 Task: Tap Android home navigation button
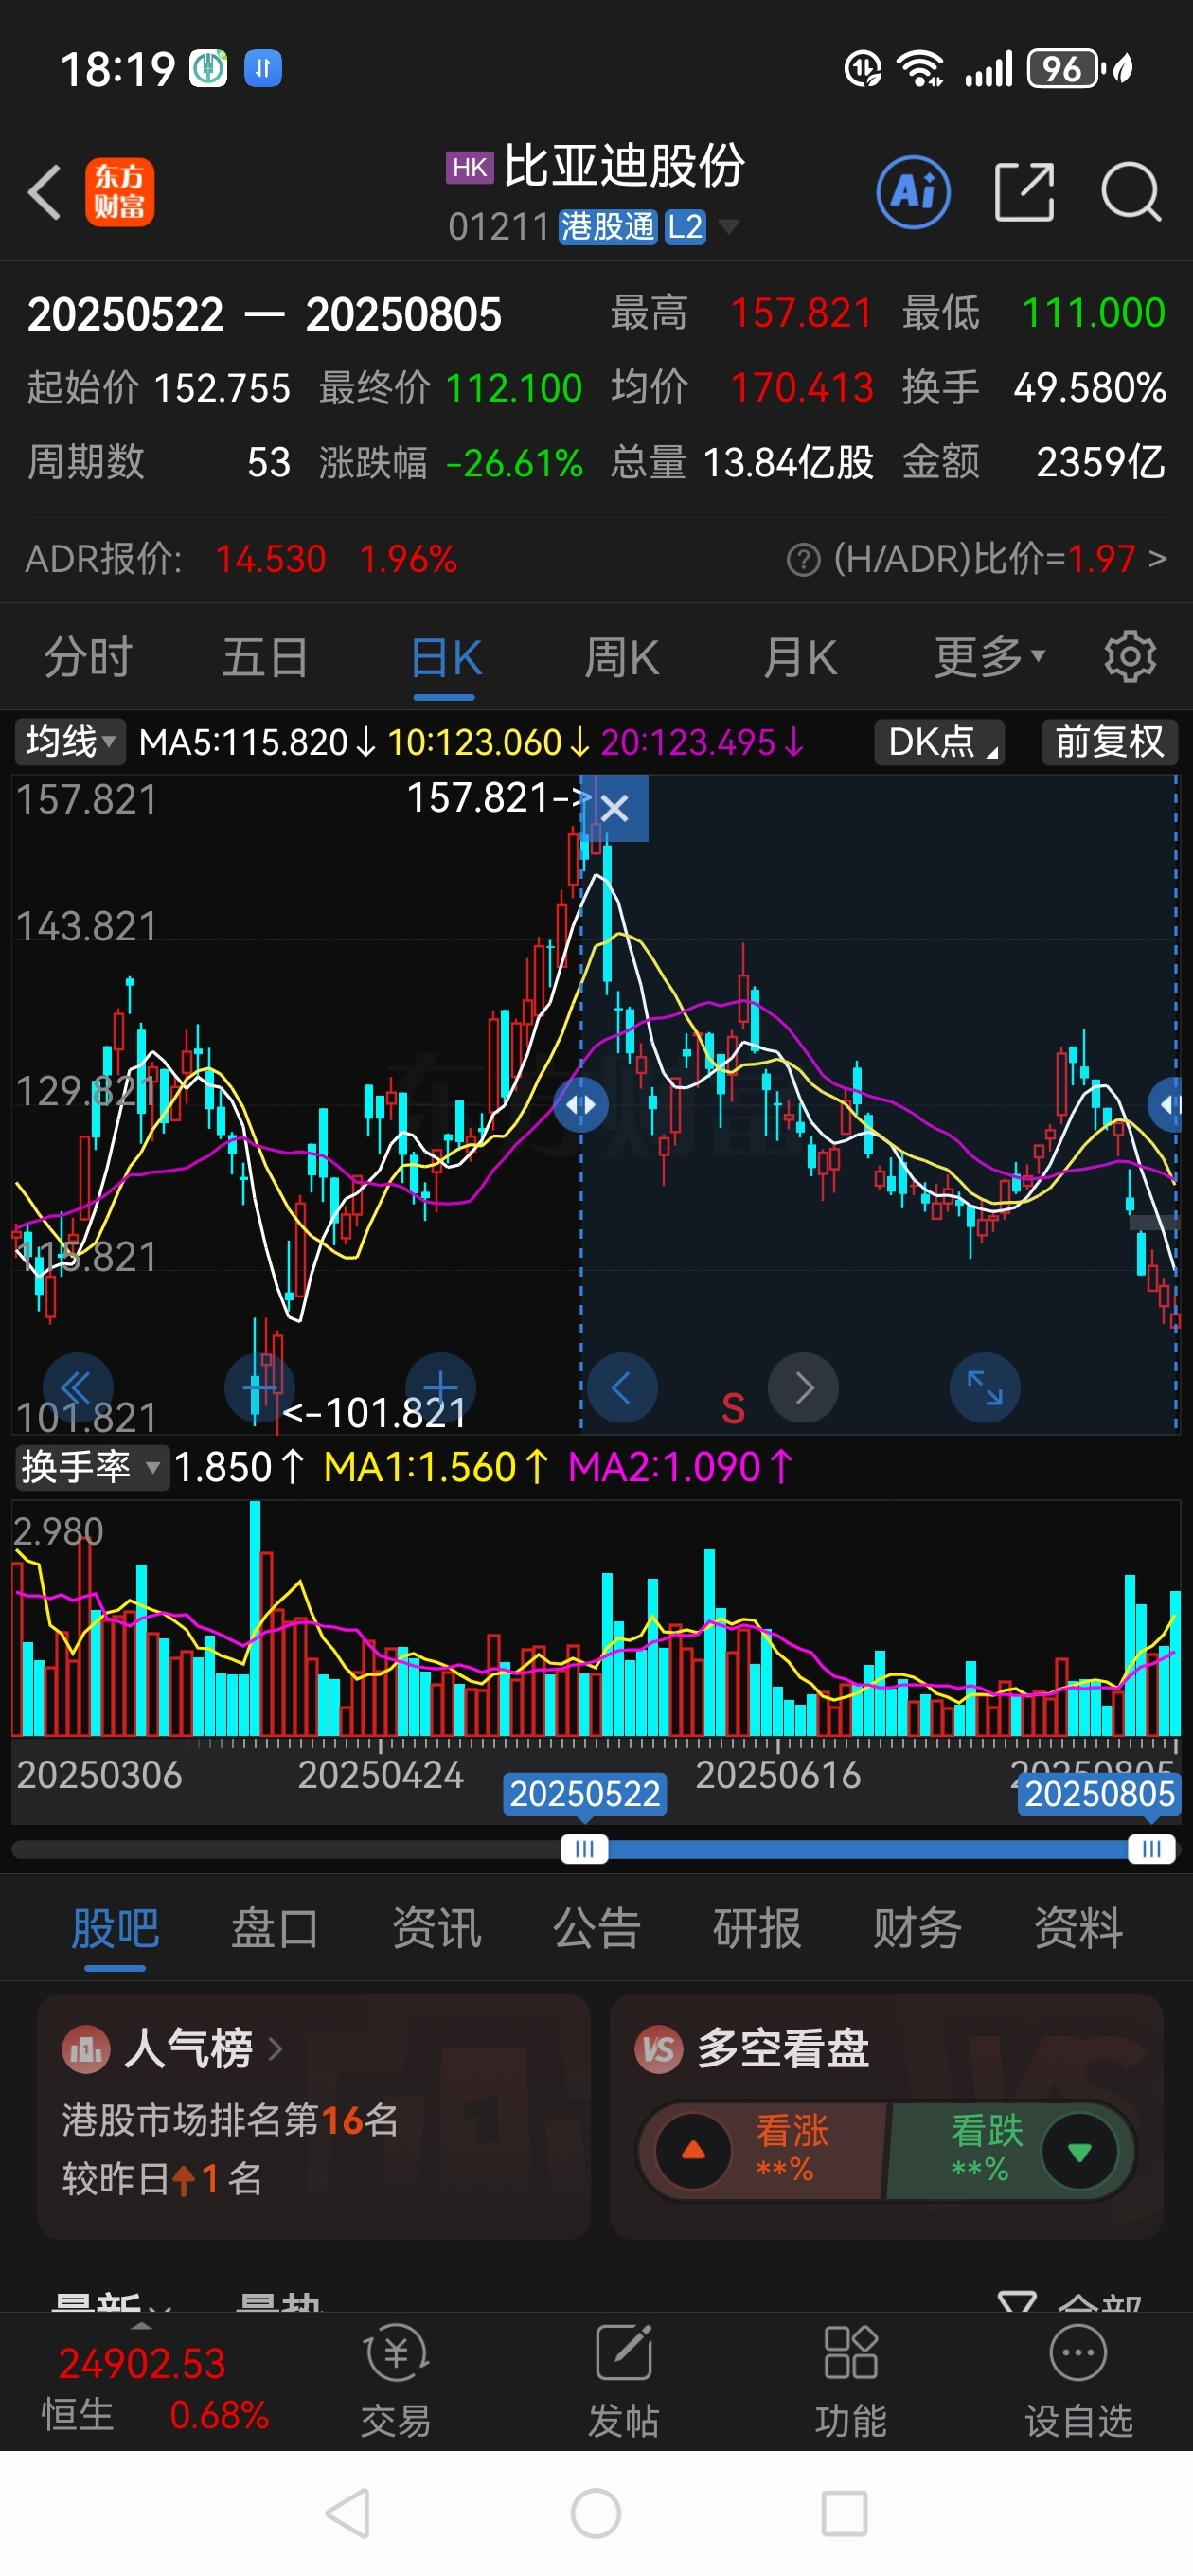pyautogui.click(x=596, y=2513)
